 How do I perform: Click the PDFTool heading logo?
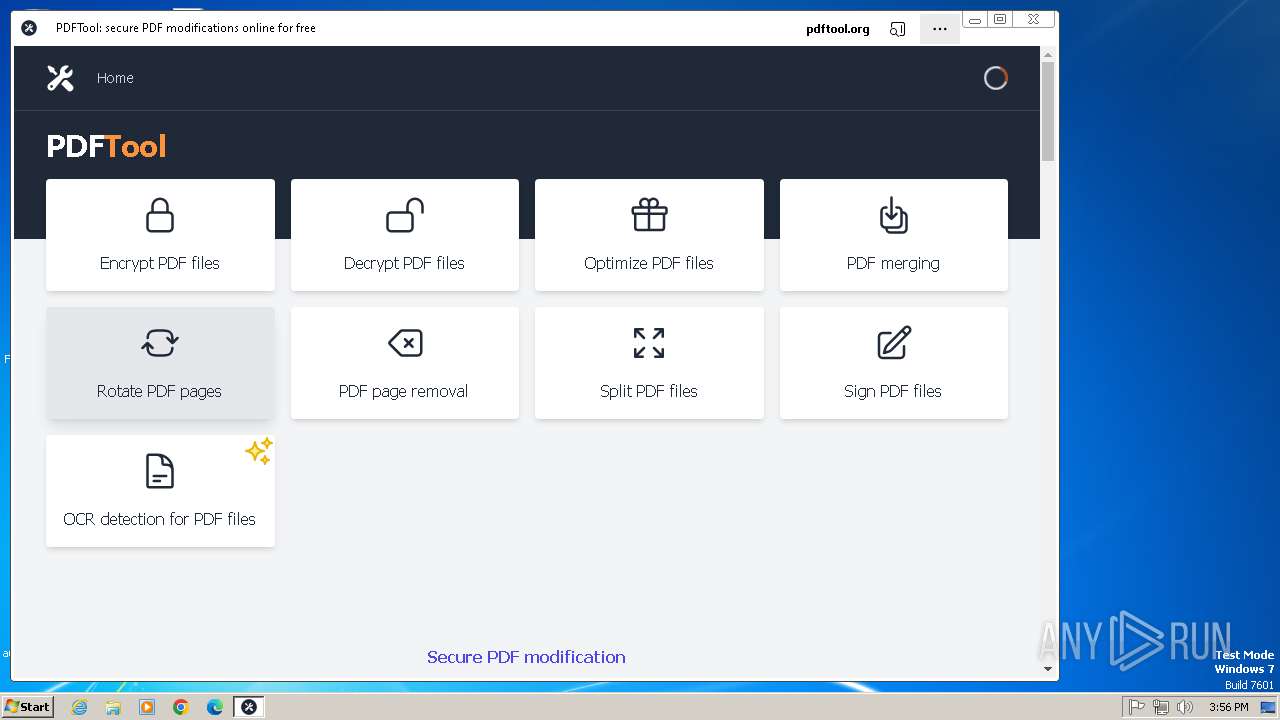tap(106, 146)
